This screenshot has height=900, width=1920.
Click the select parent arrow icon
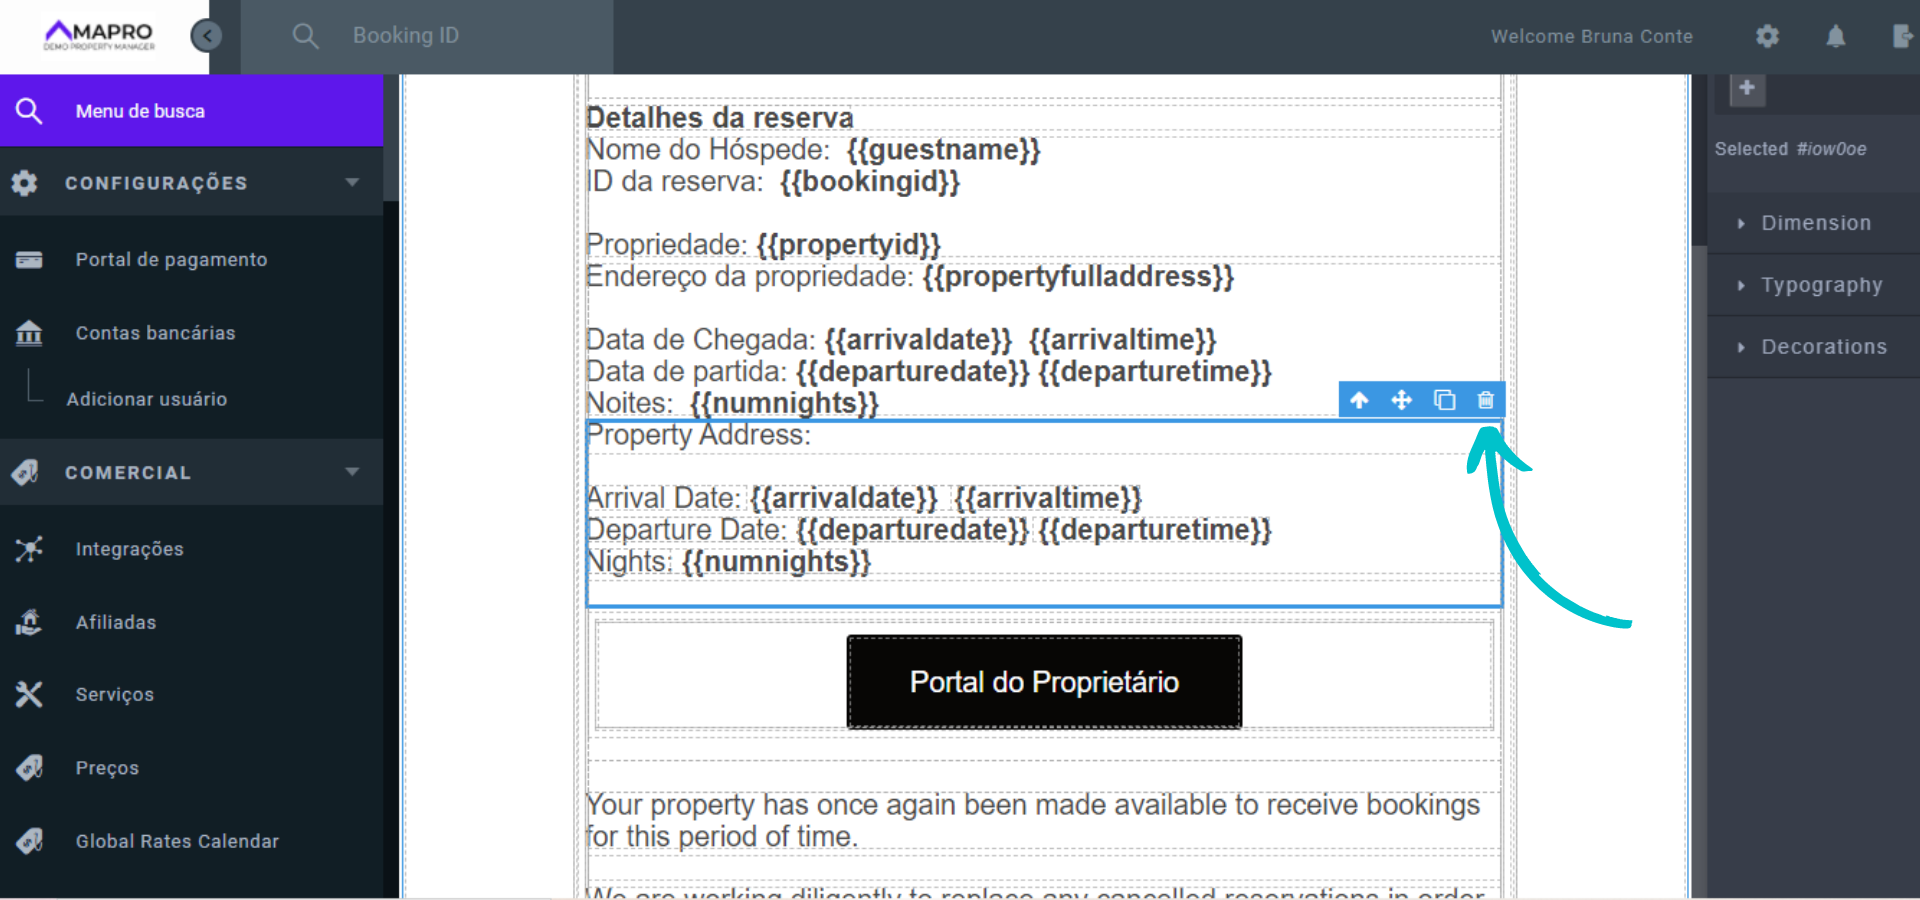1360,399
